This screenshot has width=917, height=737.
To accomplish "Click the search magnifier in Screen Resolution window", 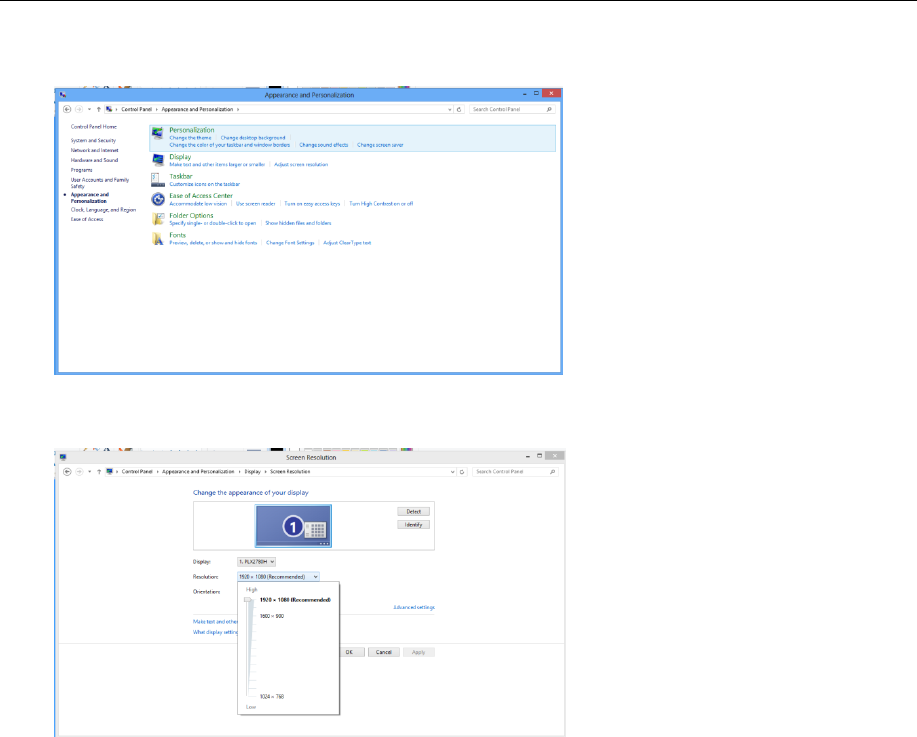I will coord(552,471).
